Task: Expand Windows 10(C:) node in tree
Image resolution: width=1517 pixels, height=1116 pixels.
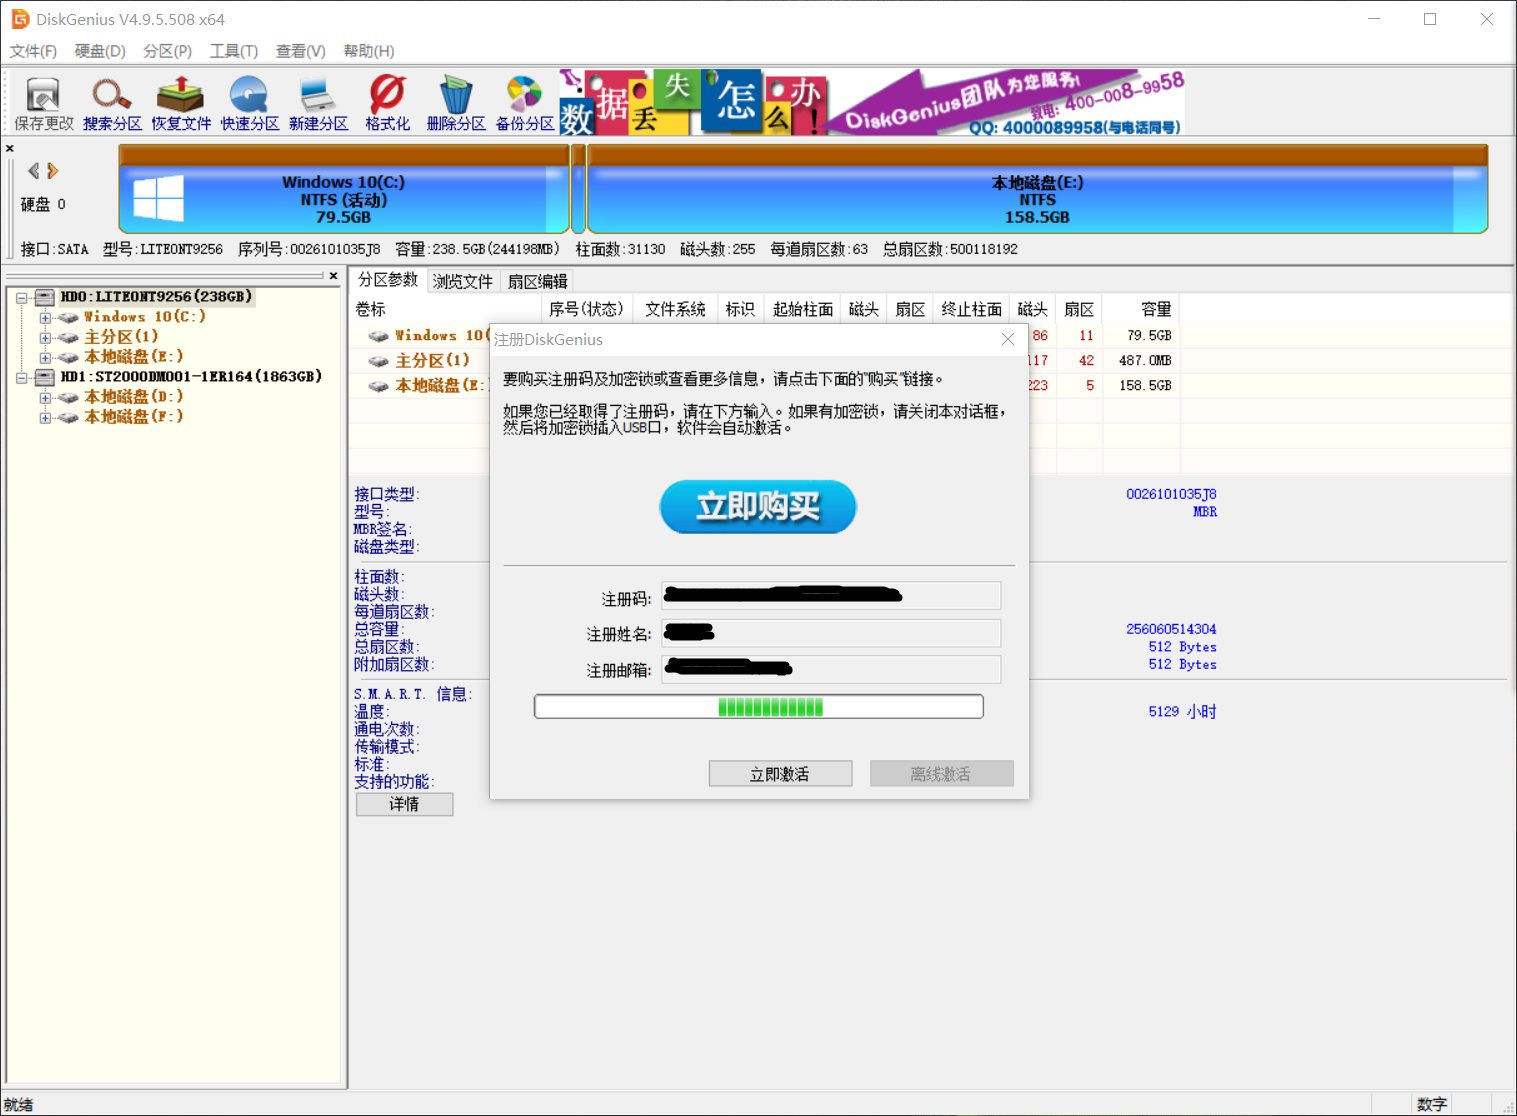Action: pyautogui.click(x=45, y=317)
